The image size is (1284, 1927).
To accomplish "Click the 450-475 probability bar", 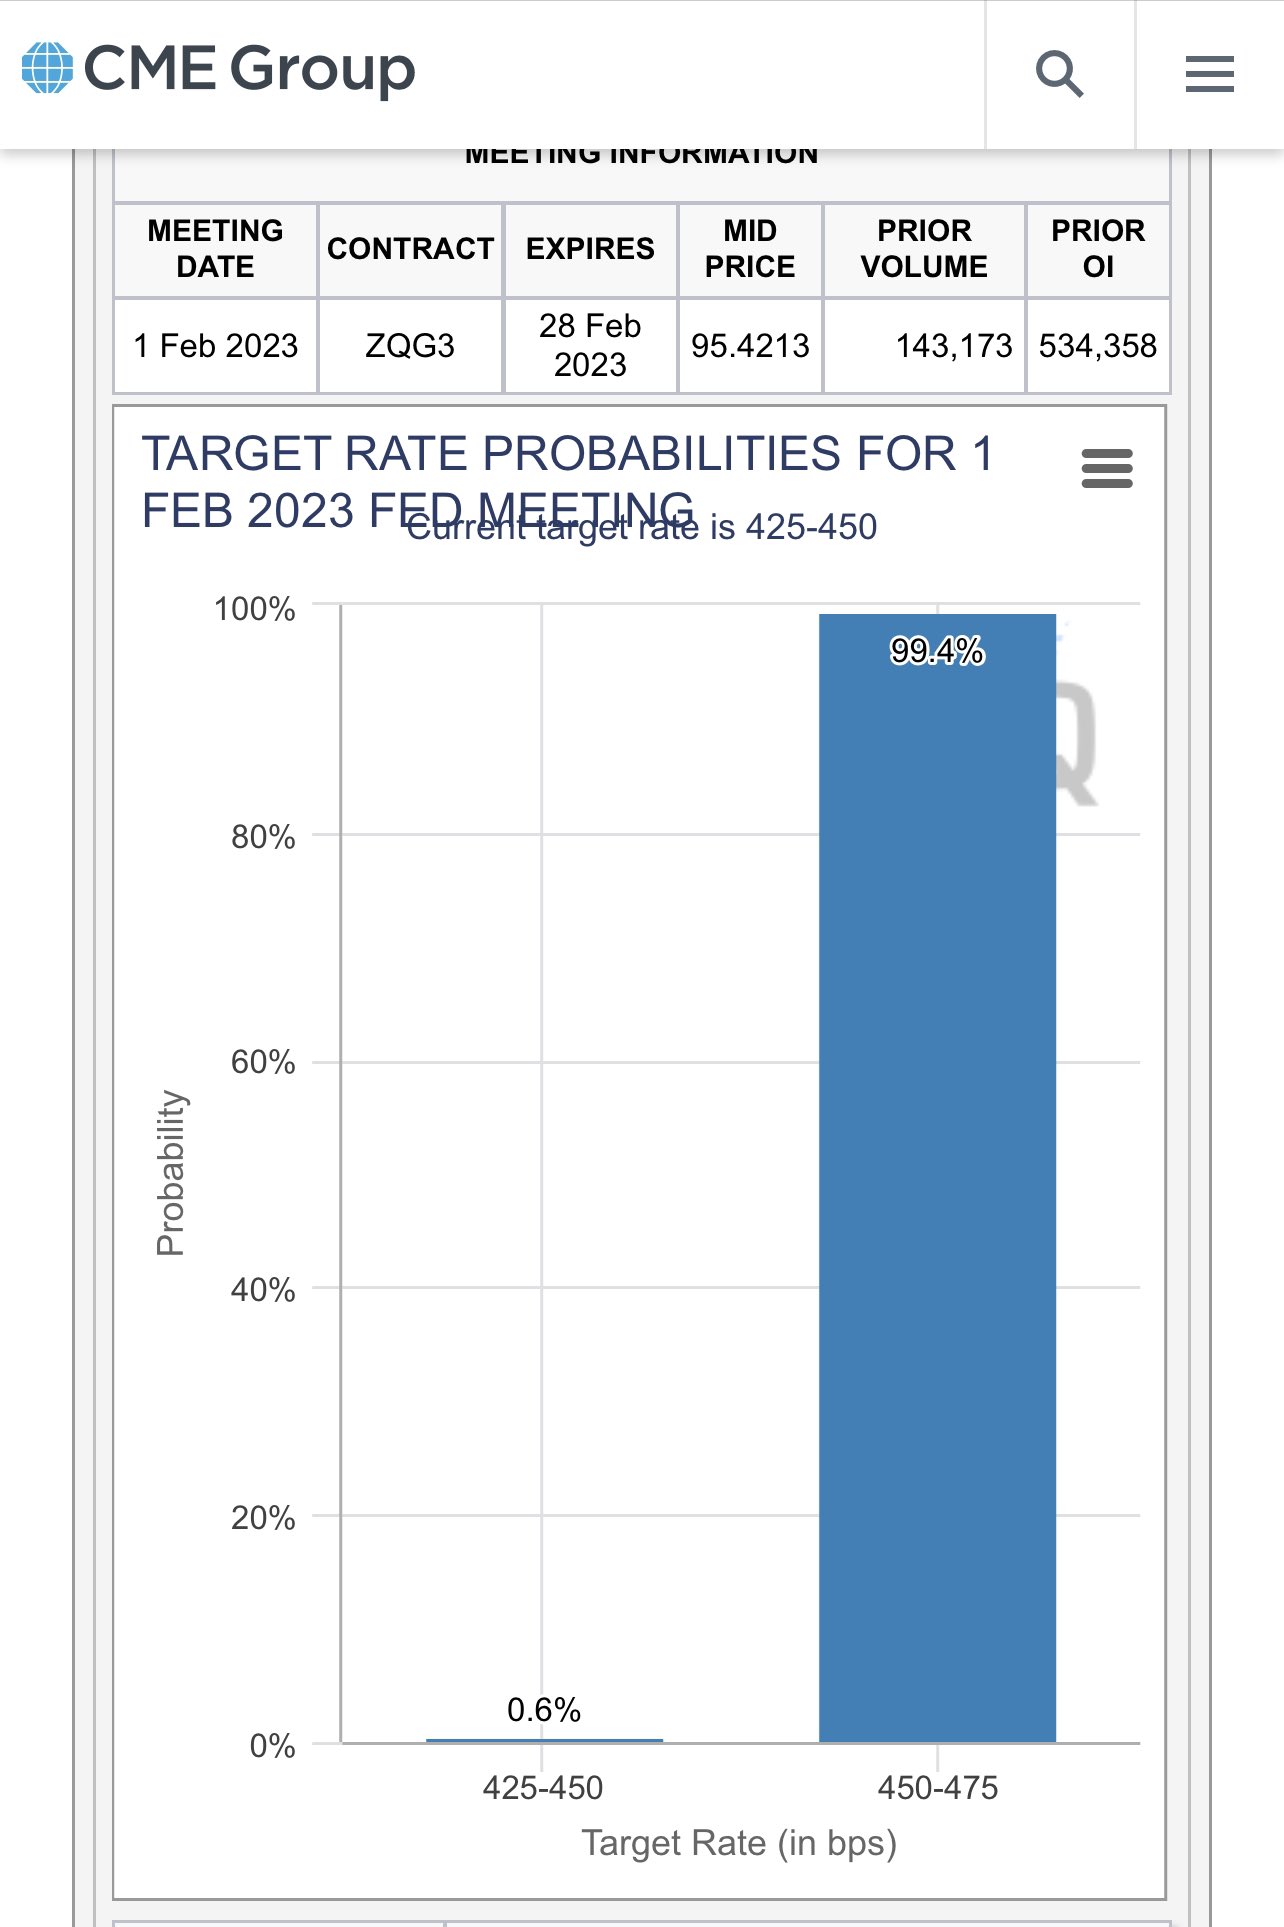I will pyautogui.click(x=937, y=1180).
